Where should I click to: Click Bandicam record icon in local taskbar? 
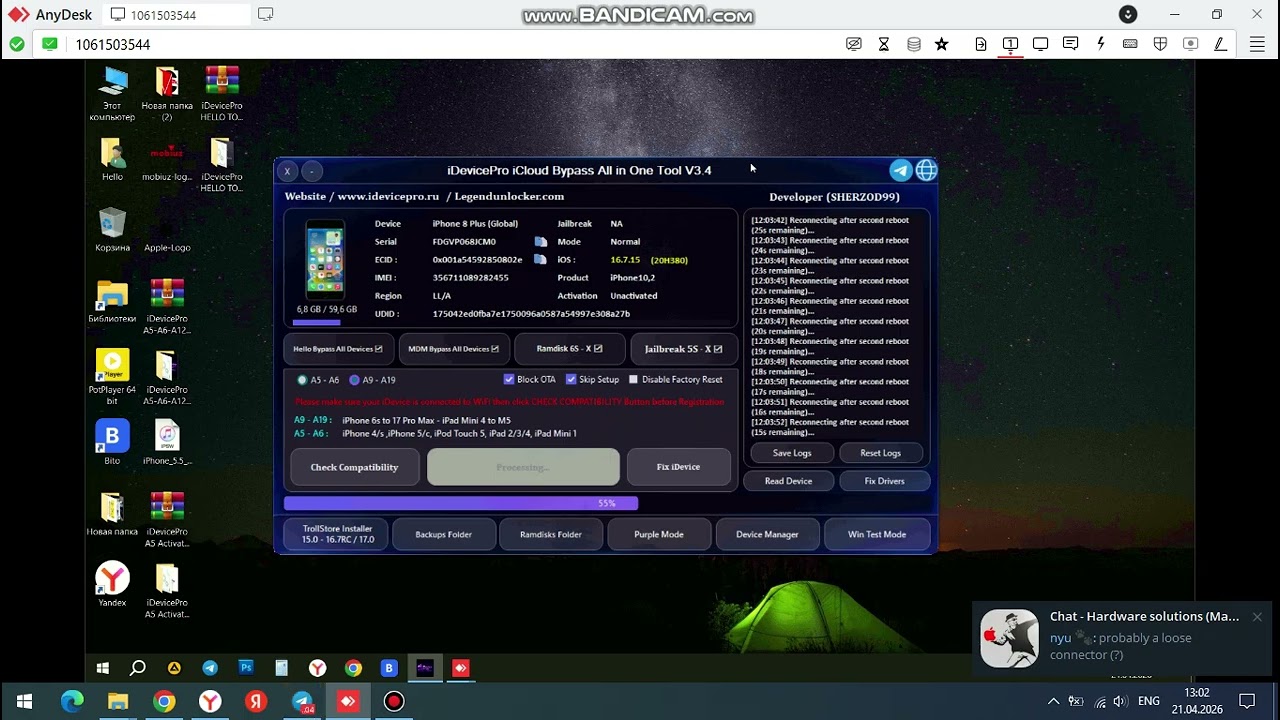point(394,702)
